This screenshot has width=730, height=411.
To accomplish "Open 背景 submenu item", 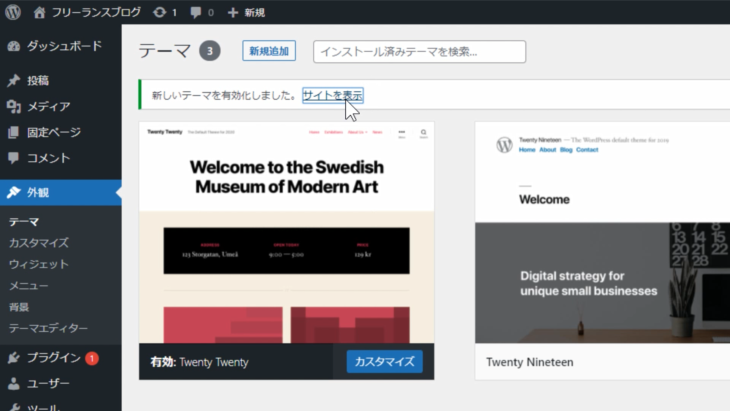I will click(19, 307).
